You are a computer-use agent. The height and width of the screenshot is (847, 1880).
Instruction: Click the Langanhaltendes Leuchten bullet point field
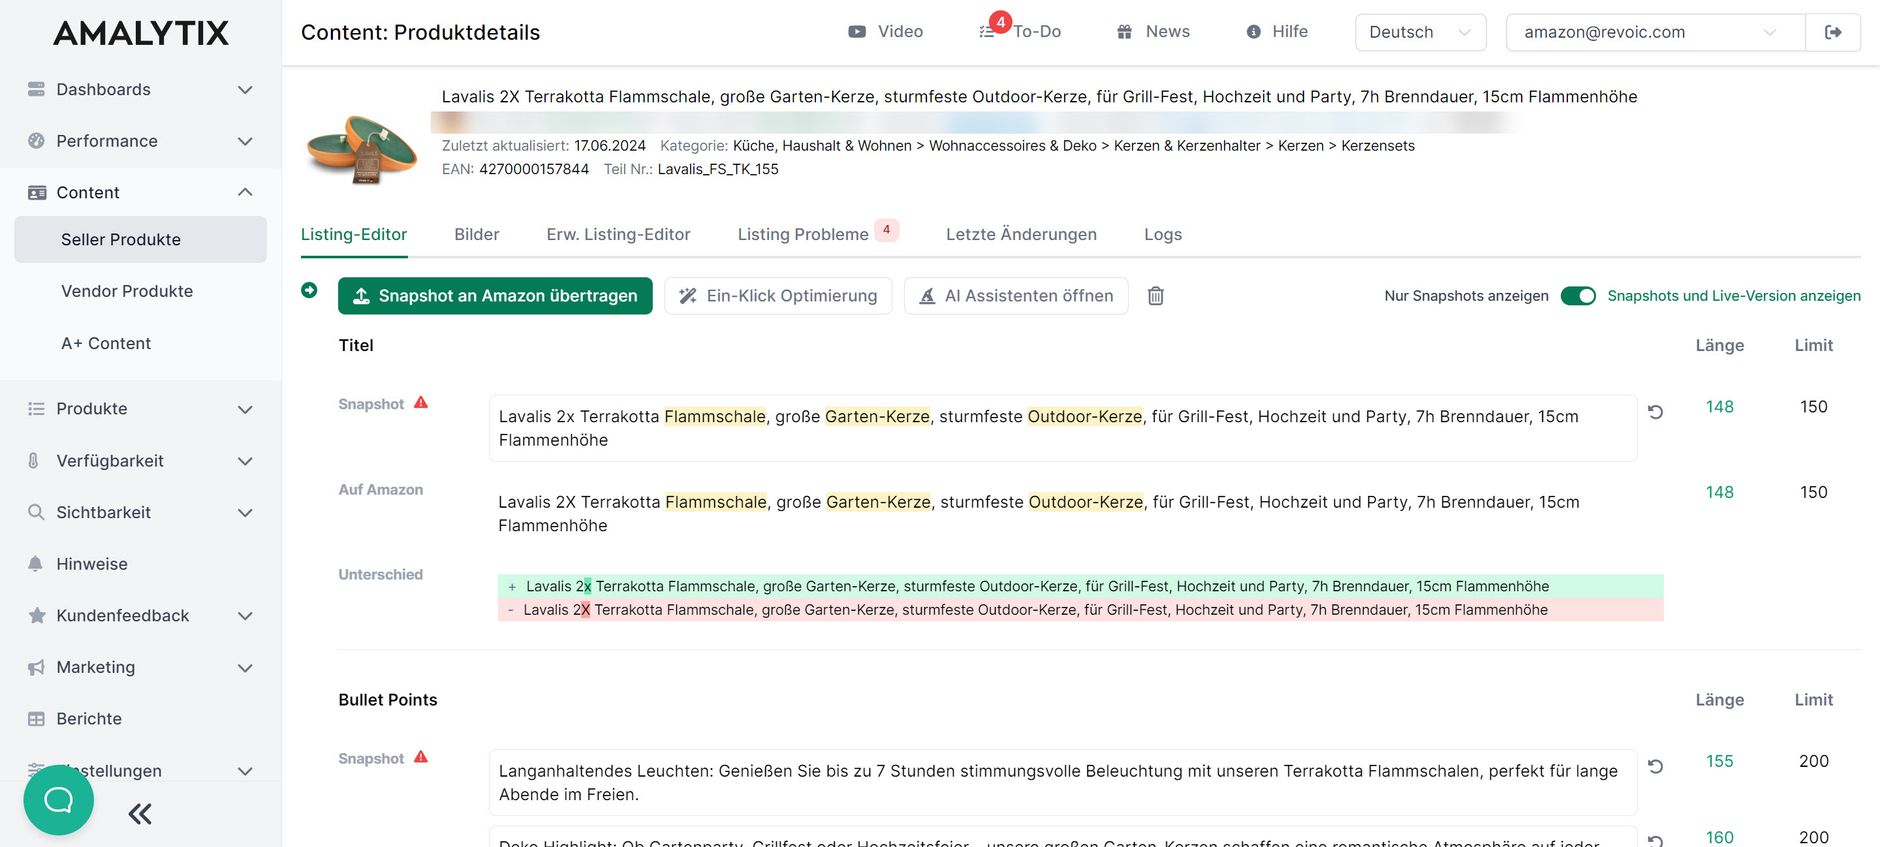pos(1063,783)
